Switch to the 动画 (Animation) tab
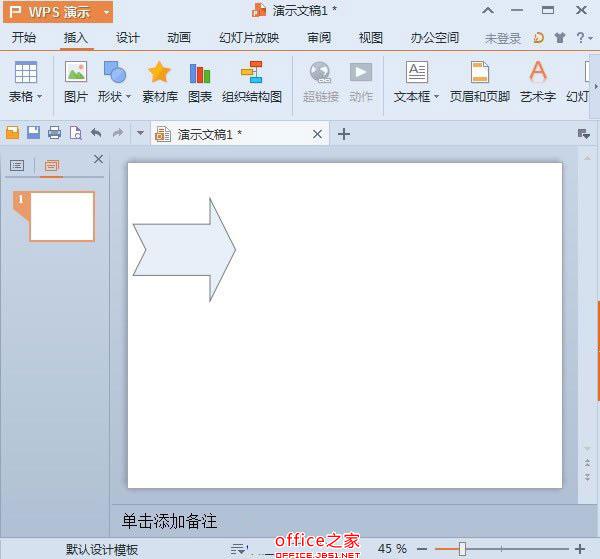600x559 pixels. coord(178,38)
